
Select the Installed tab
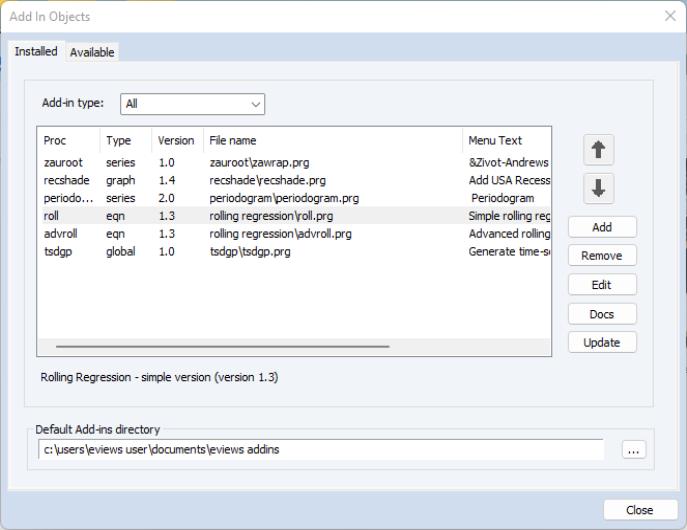pos(36,51)
